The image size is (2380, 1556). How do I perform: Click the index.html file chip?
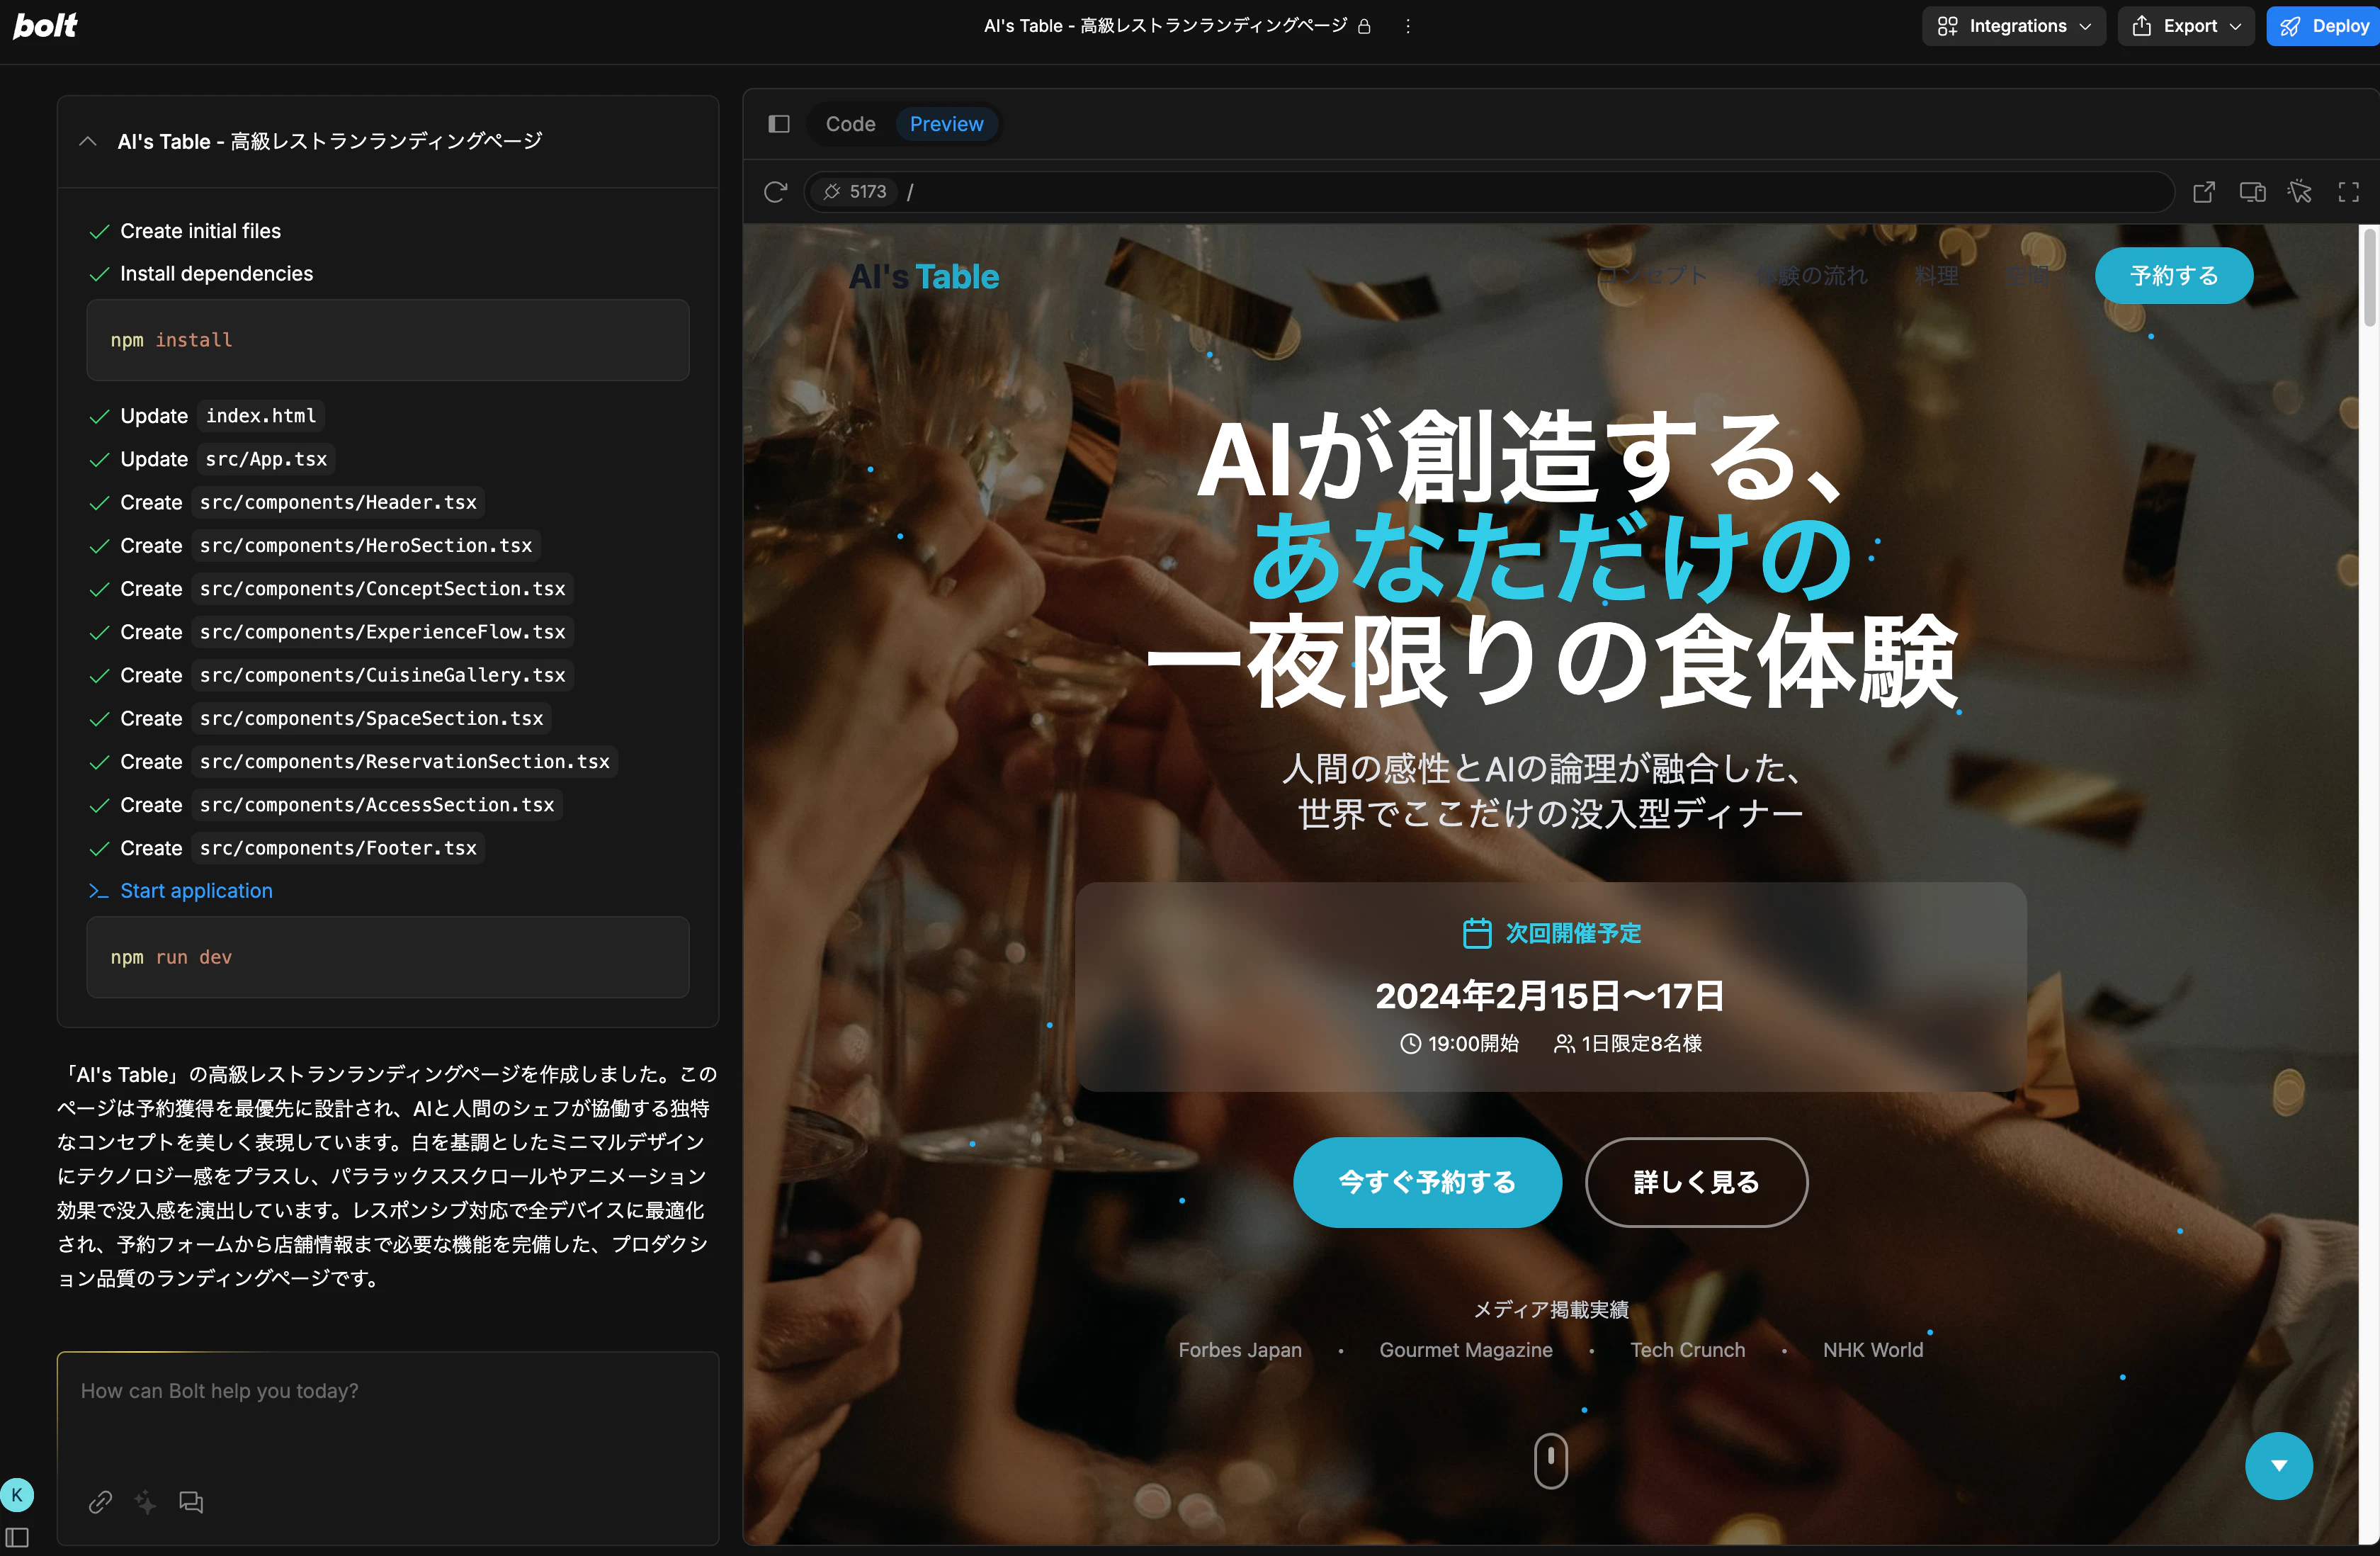tap(261, 415)
